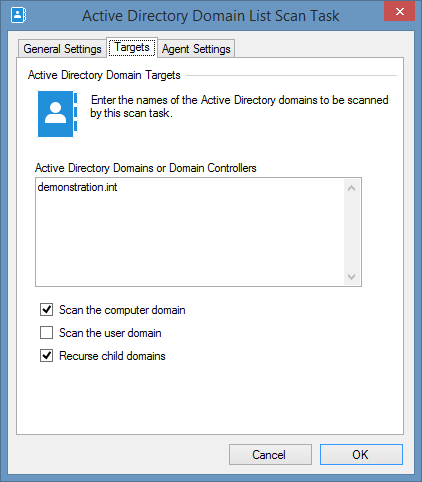Viewport: 422px width, 482px height.
Task: Click the Scan the user domain label
Action: (110, 333)
